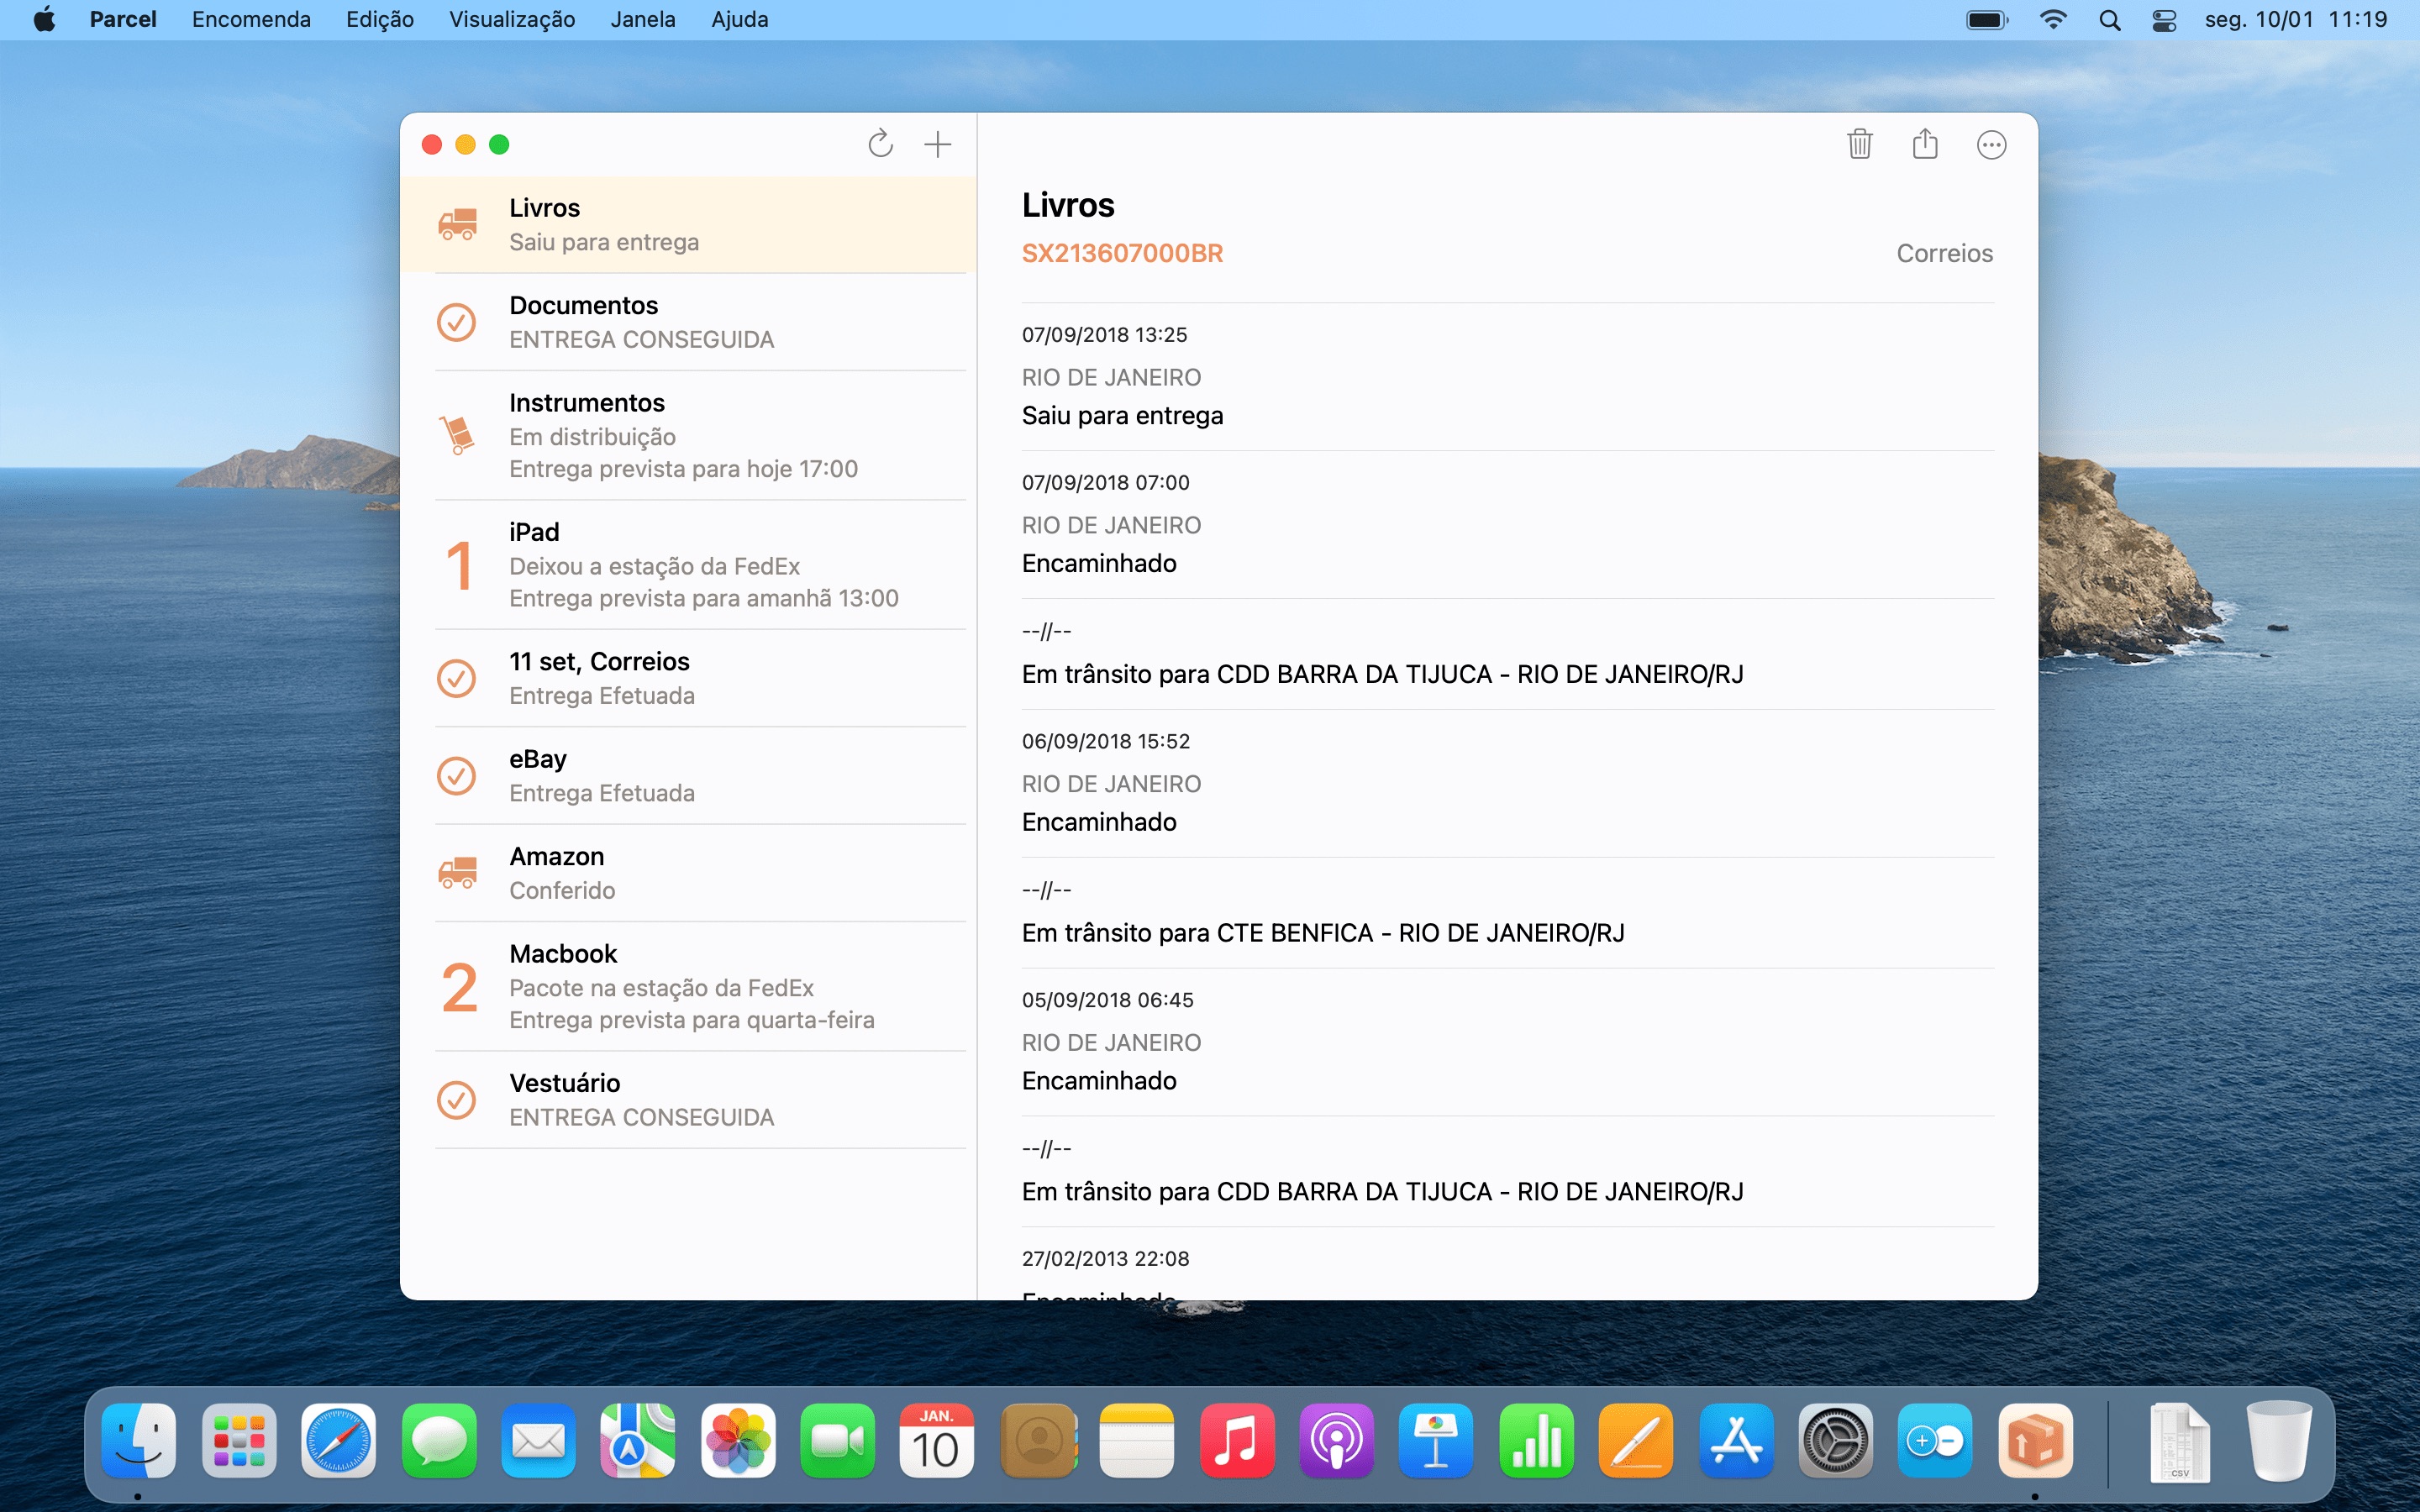The image size is (2420, 1512).
Task: Open Finder from the dock
Action: click(x=139, y=1441)
